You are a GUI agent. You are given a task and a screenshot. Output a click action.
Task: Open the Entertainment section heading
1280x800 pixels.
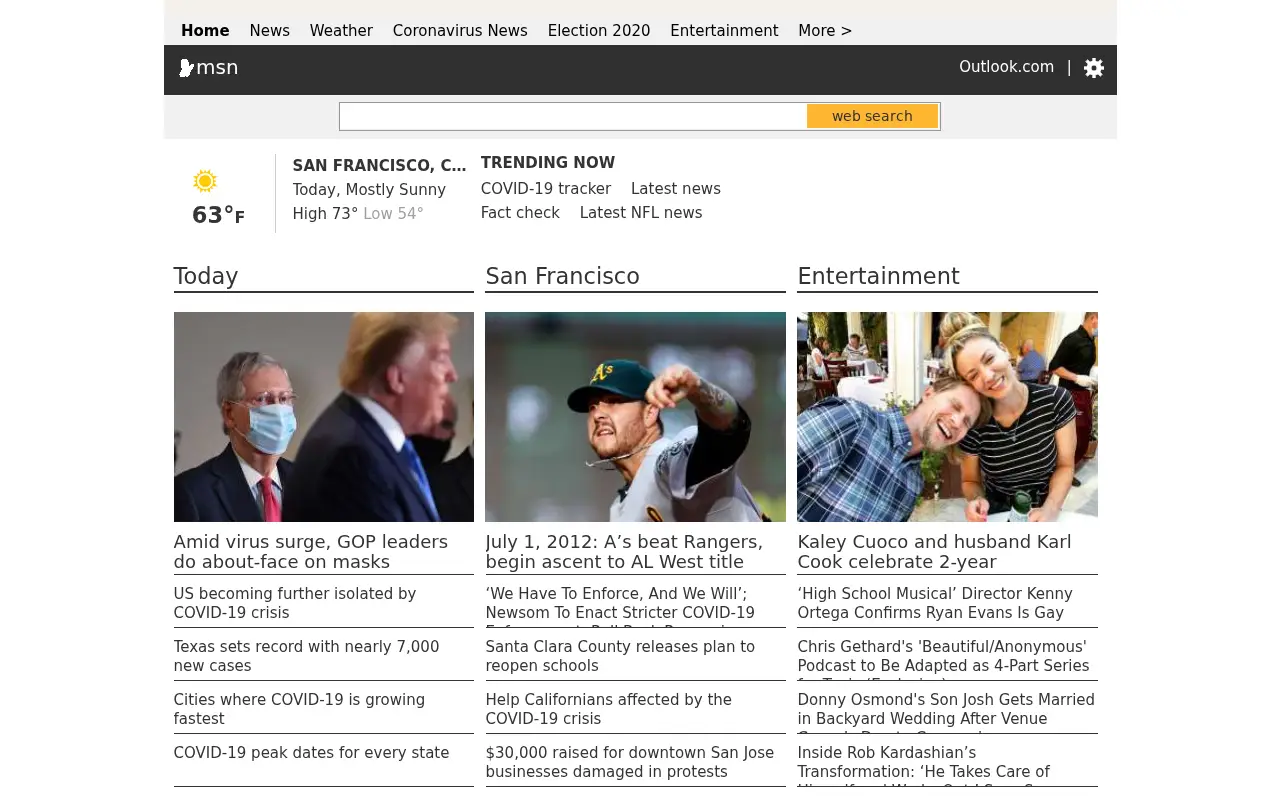(x=879, y=276)
